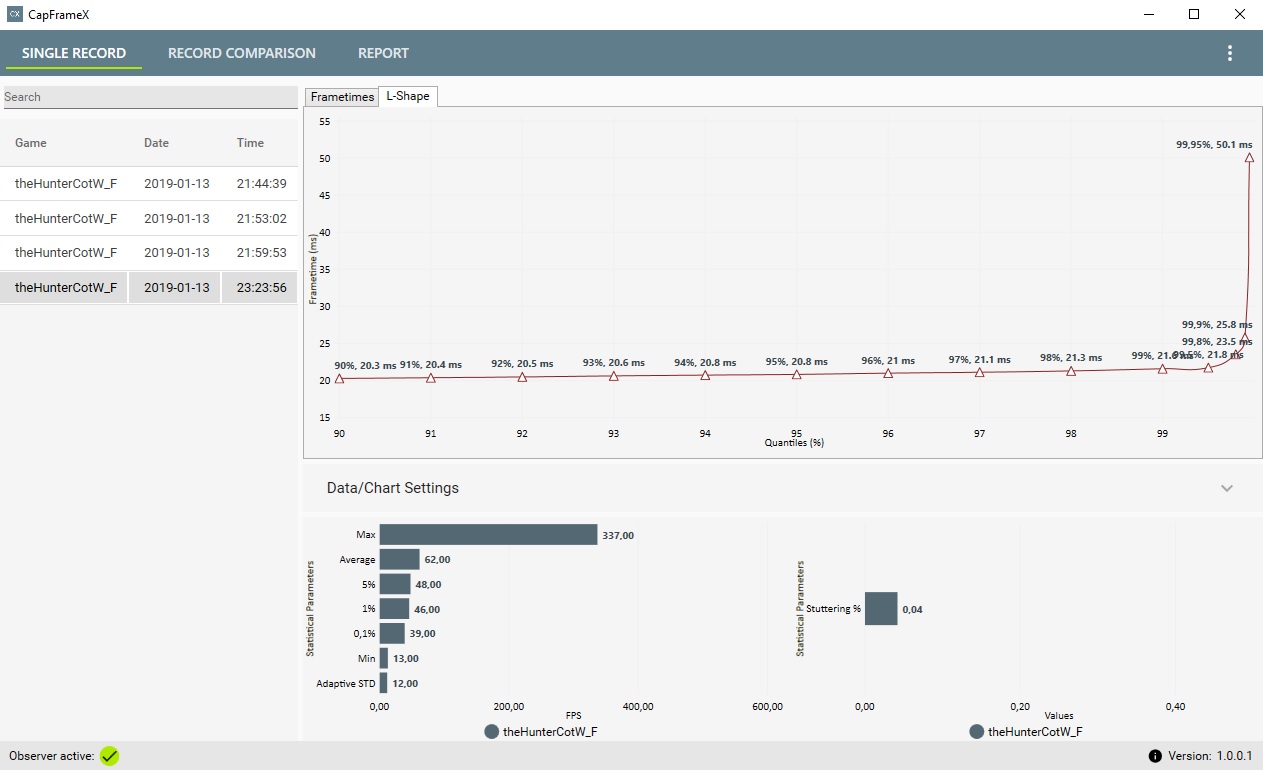Open the Data/Chart Settings panel header

tap(782, 488)
